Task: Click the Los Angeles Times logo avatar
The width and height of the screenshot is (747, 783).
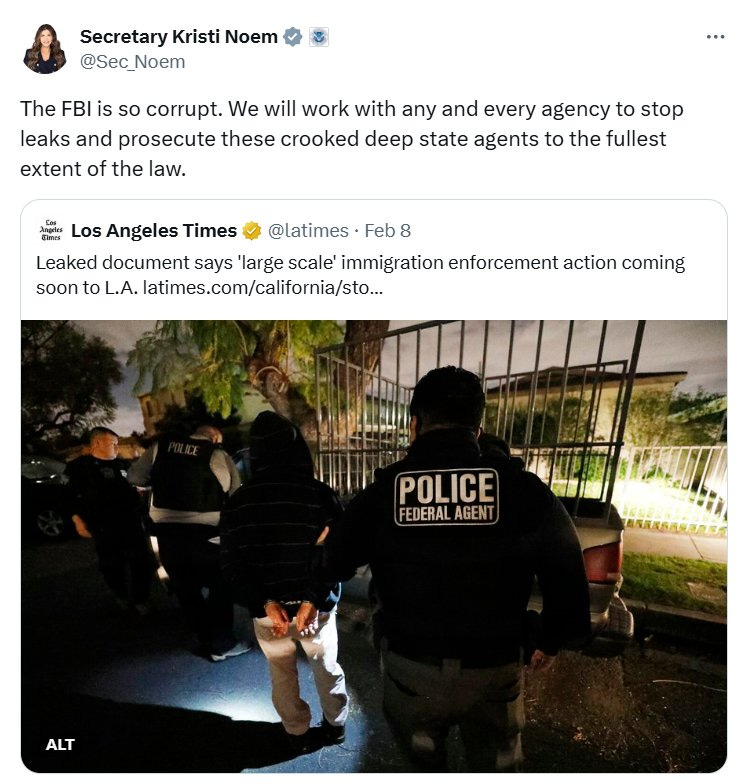Action: point(51,230)
